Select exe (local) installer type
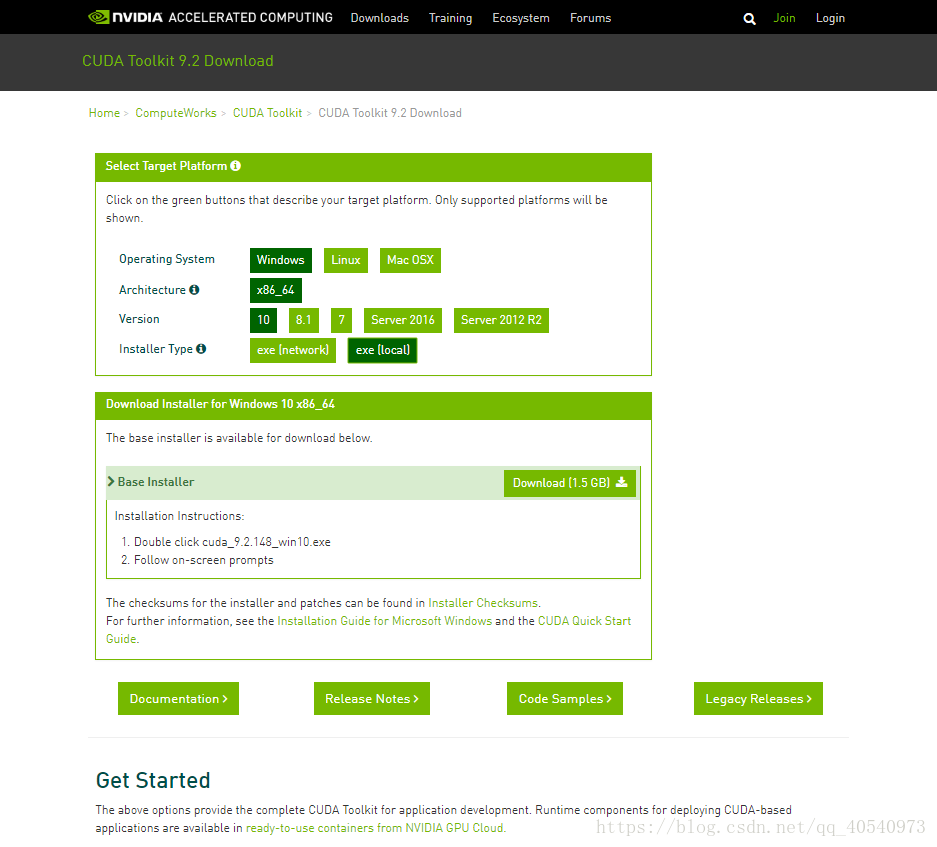 (382, 350)
